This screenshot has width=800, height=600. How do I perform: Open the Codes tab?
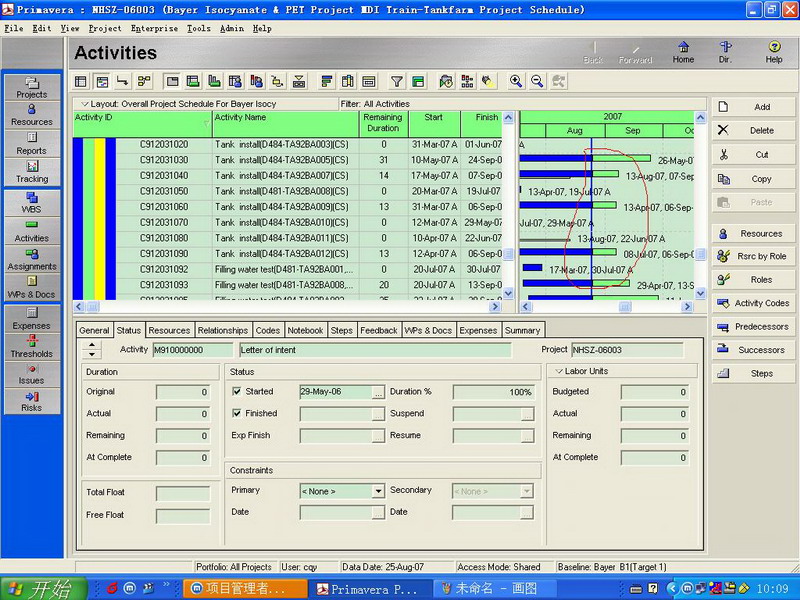coord(267,330)
